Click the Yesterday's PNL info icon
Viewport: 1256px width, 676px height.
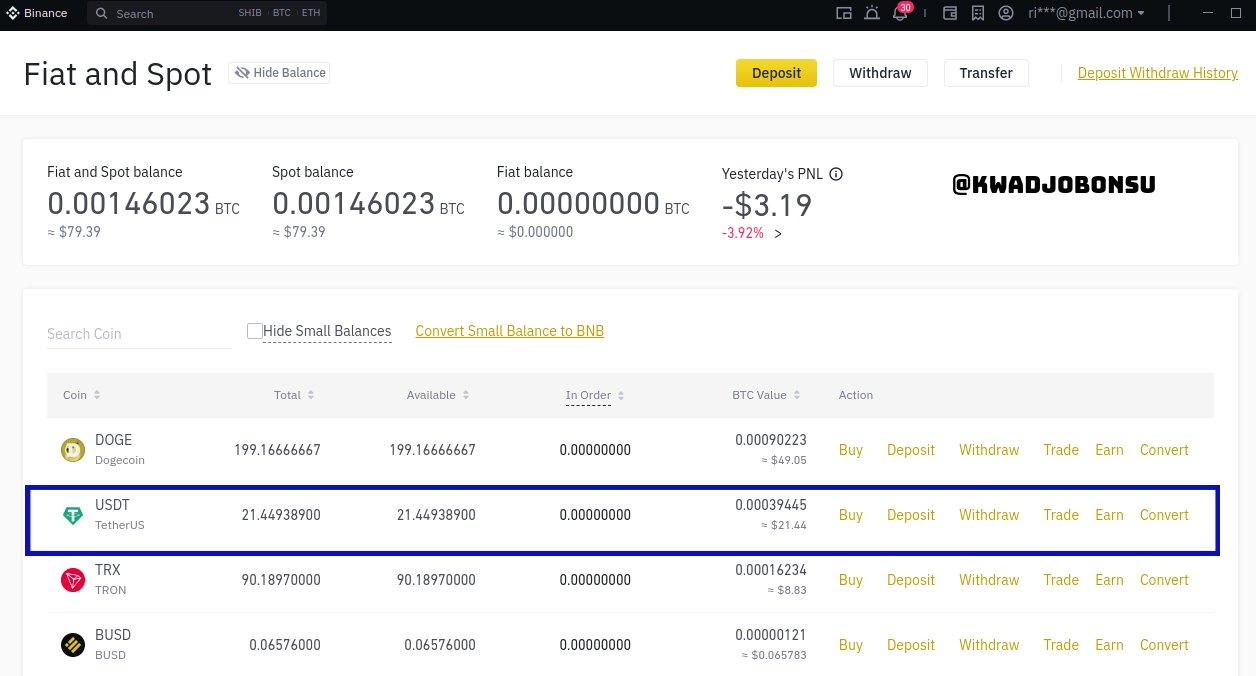click(836, 174)
